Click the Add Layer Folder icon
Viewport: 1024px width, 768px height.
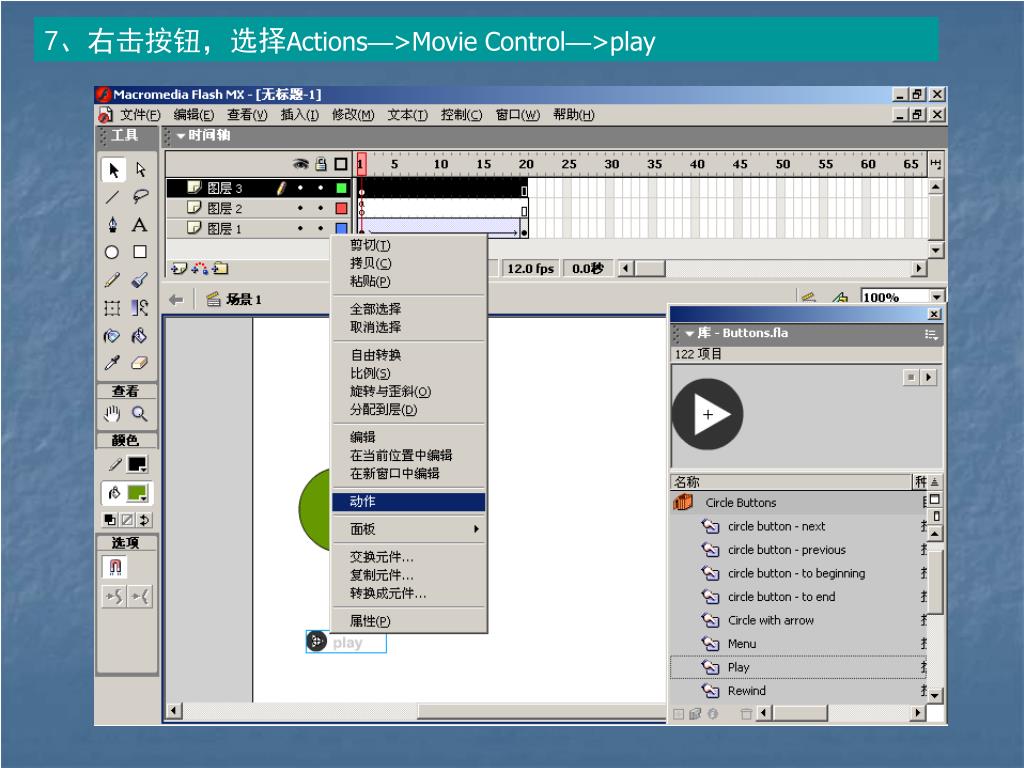pyautogui.click(x=221, y=268)
